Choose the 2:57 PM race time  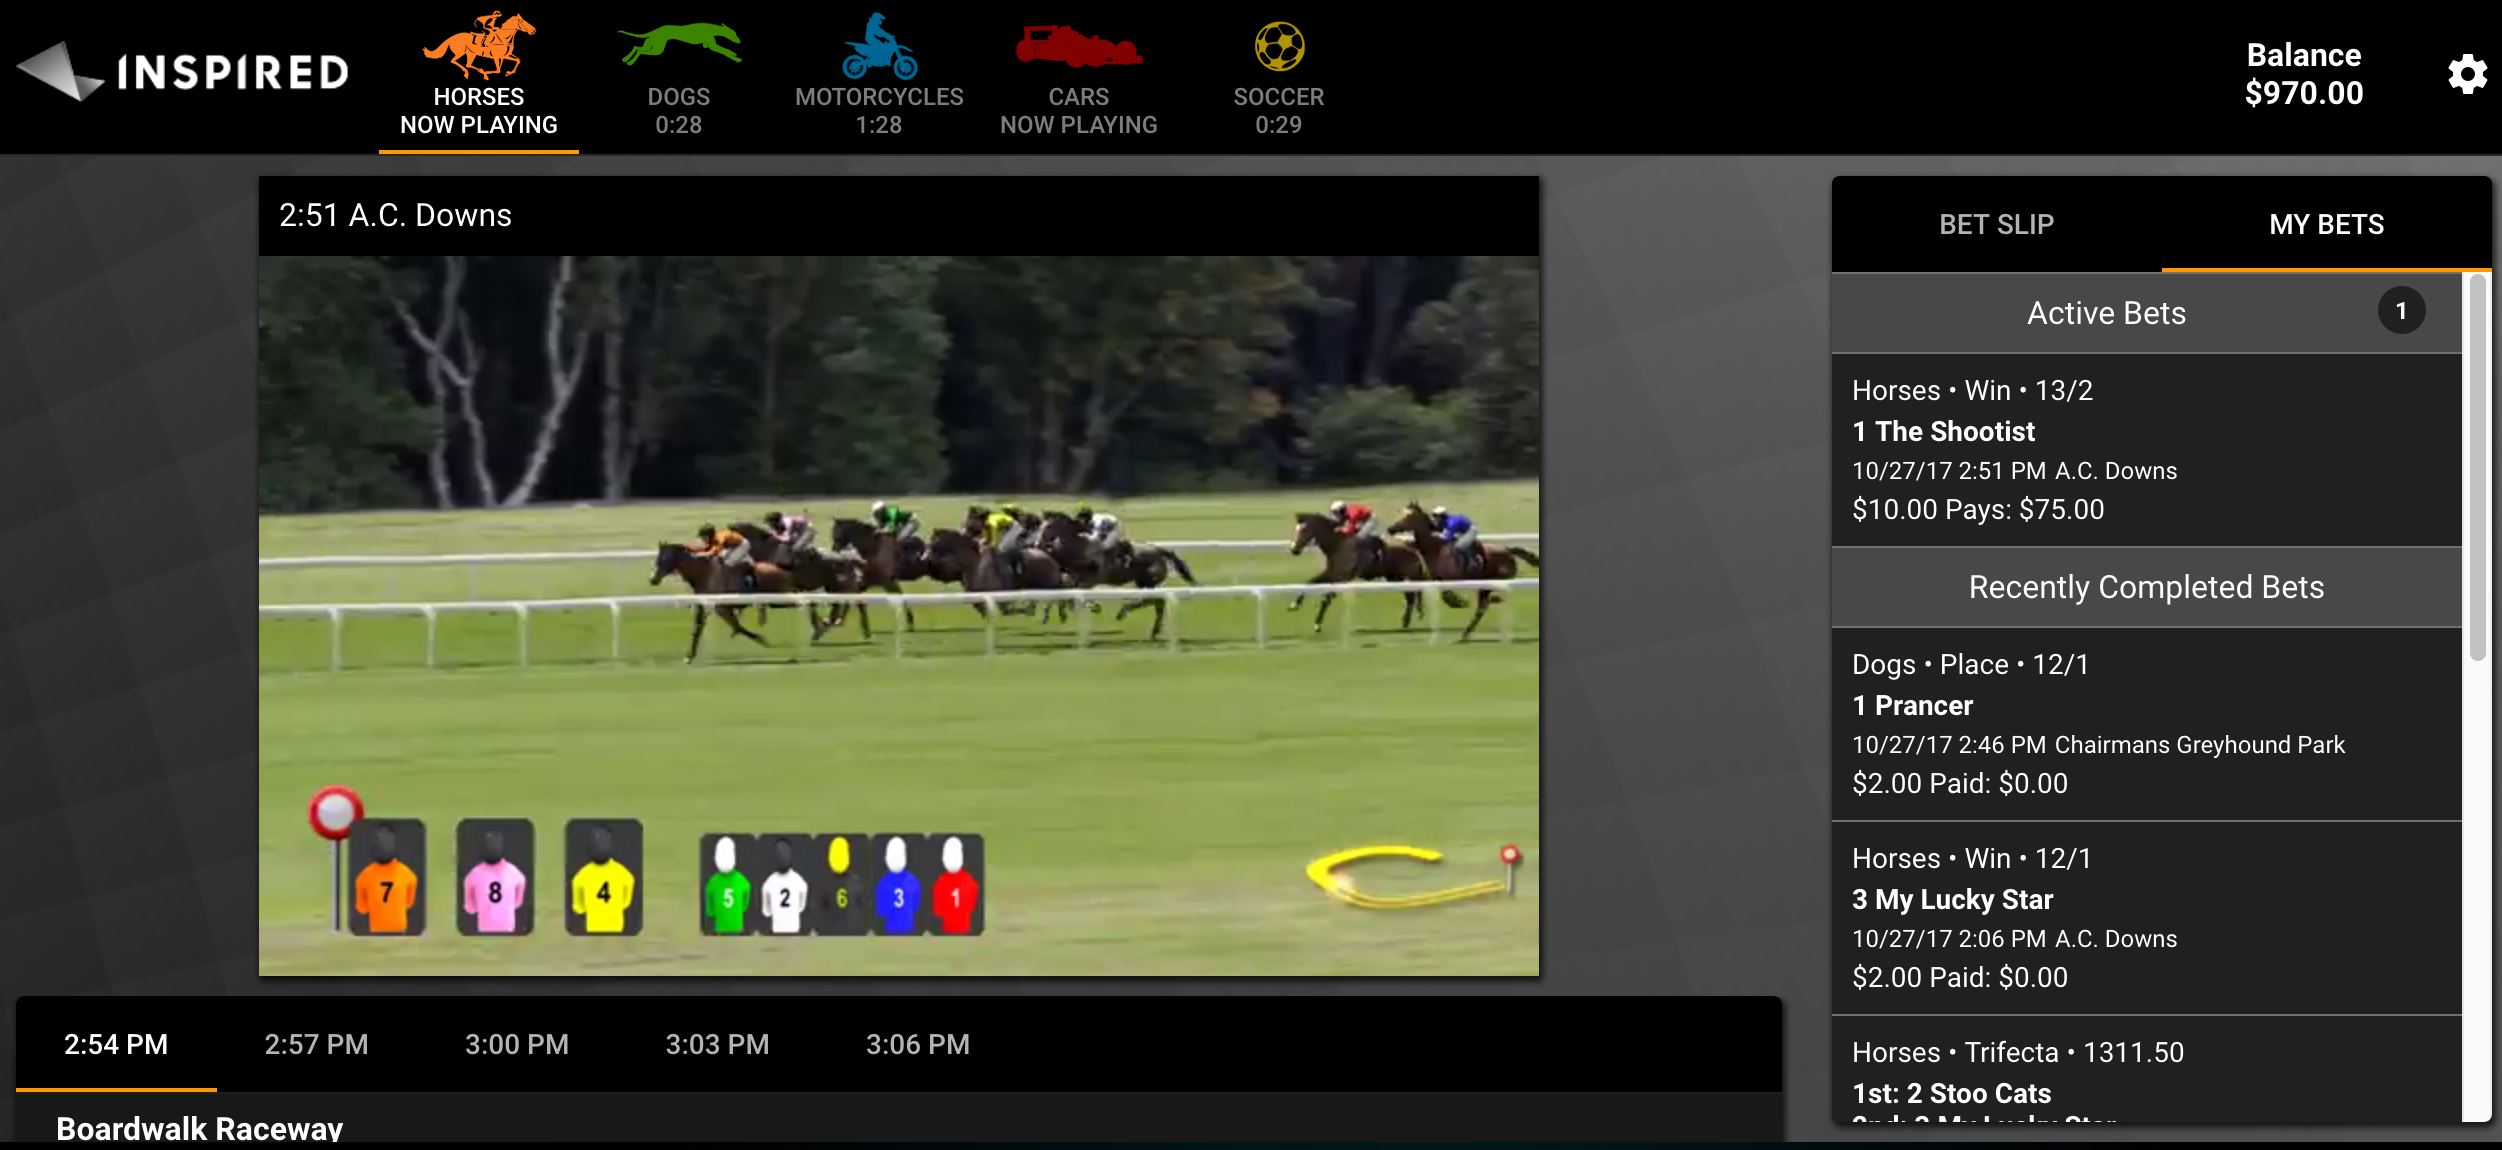(316, 1044)
